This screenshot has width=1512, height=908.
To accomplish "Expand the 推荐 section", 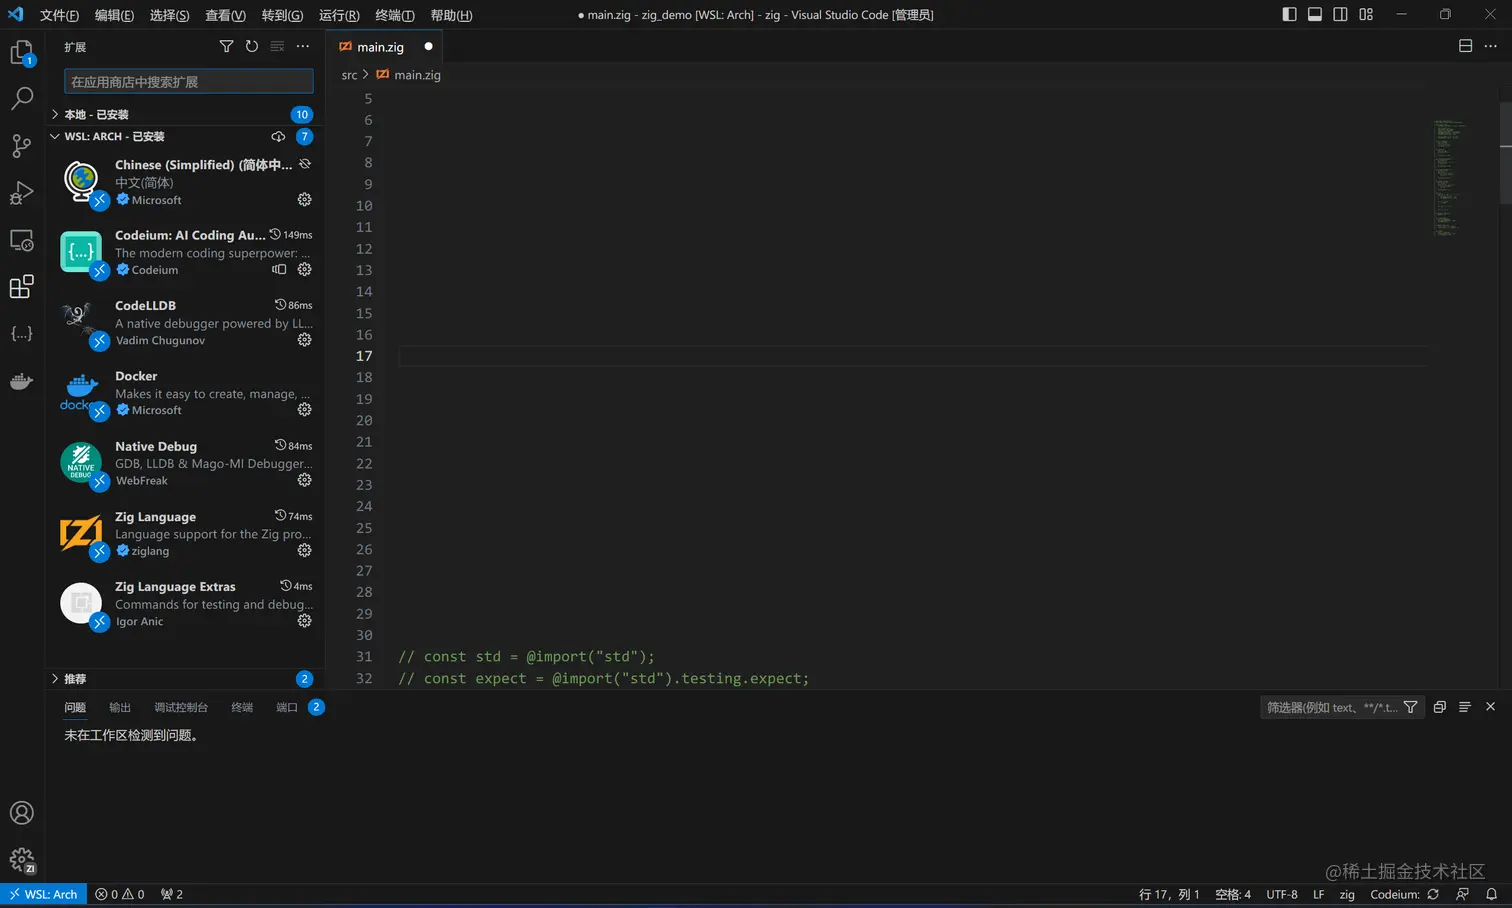I will (x=184, y=679).
